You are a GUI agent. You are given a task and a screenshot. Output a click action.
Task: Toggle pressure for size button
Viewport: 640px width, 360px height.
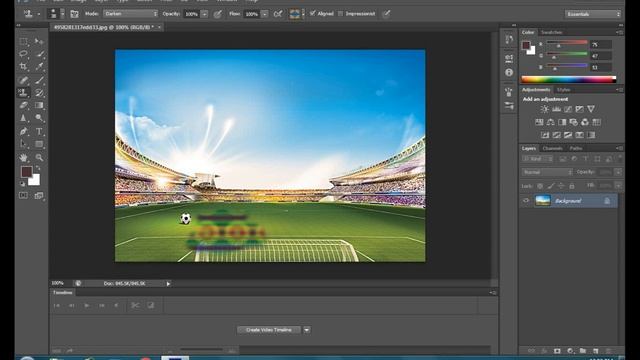pyautogui.click(x=386, y=14)
